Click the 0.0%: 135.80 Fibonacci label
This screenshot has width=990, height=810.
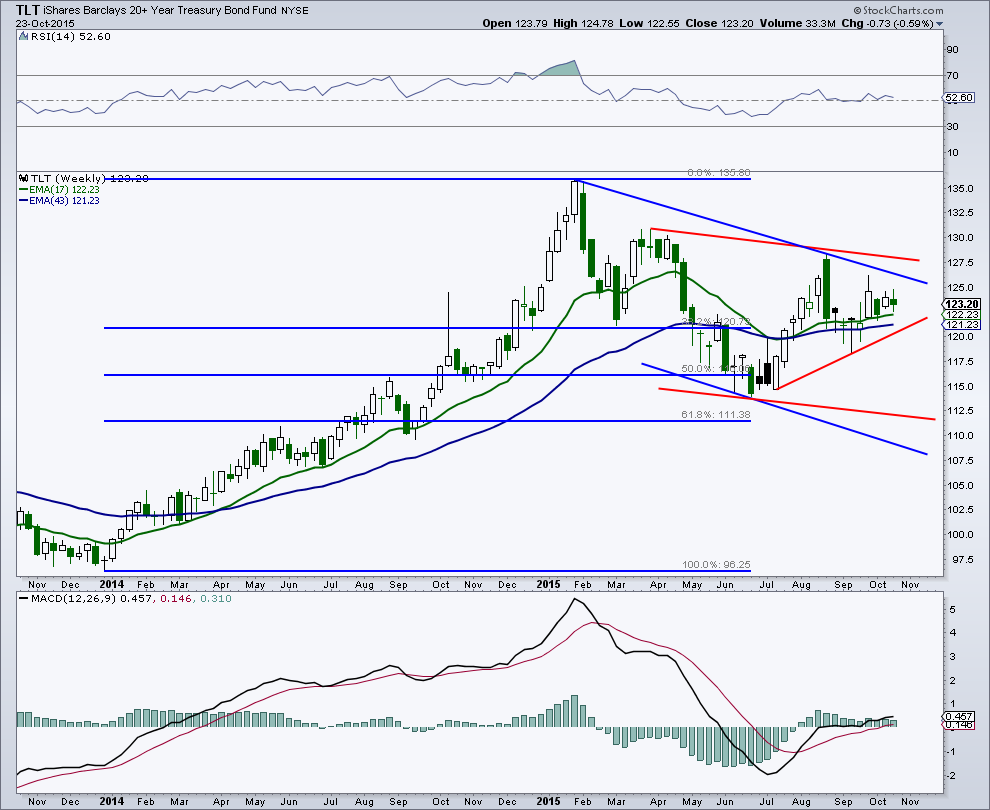(x=719, y=172)
